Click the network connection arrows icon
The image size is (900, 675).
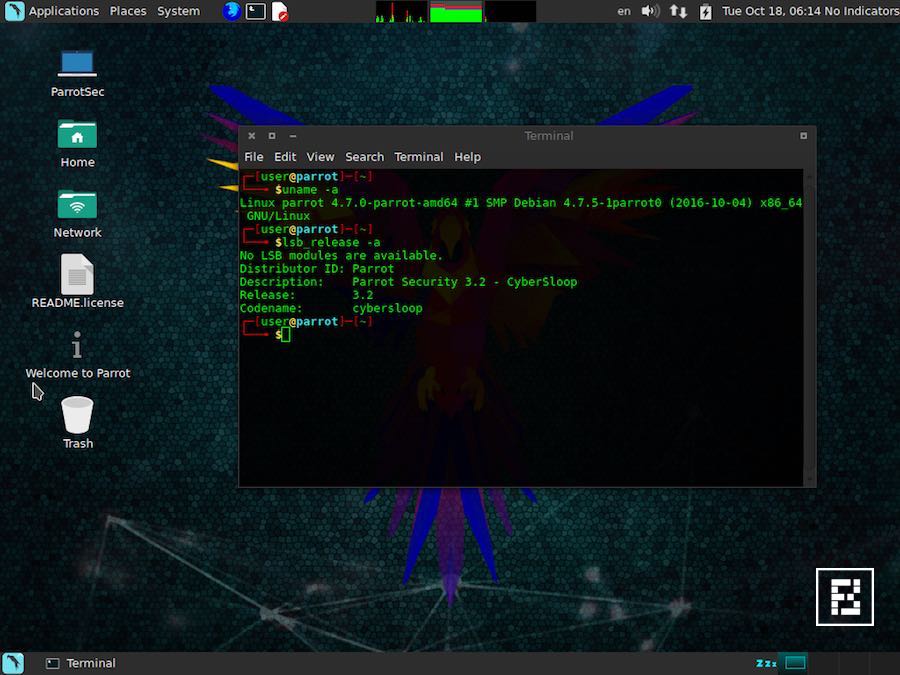coord(678,11)
